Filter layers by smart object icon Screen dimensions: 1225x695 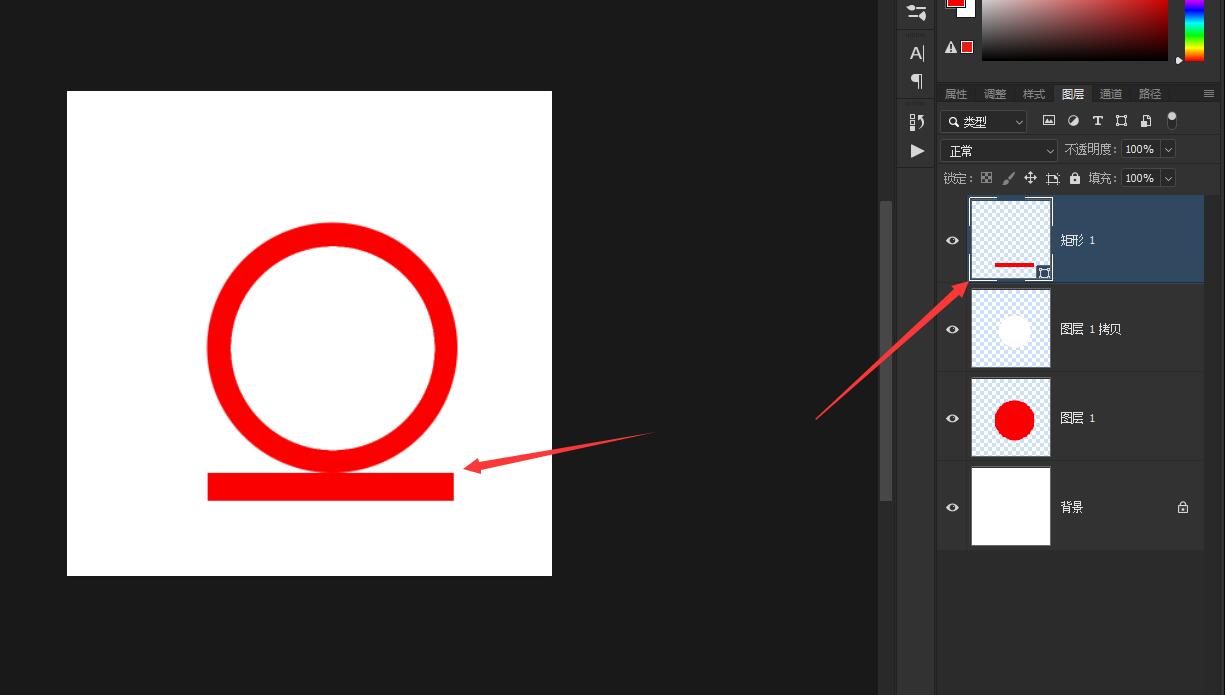point(1146,121)
